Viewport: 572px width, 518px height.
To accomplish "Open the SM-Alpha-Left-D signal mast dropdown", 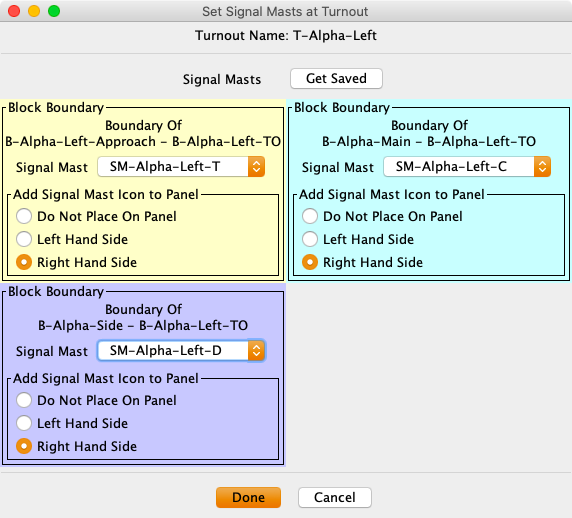I will tap(181, 351).
